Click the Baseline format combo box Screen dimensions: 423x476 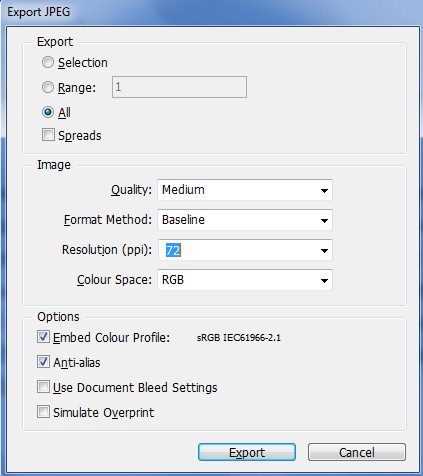click(245, 220)
